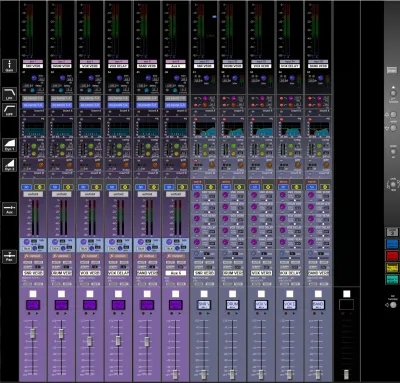The width and height of the screenshot is (400, 383).
Task: Toggle the blue button on purple DRUM VERB aux strip
Action: (55, 187)
